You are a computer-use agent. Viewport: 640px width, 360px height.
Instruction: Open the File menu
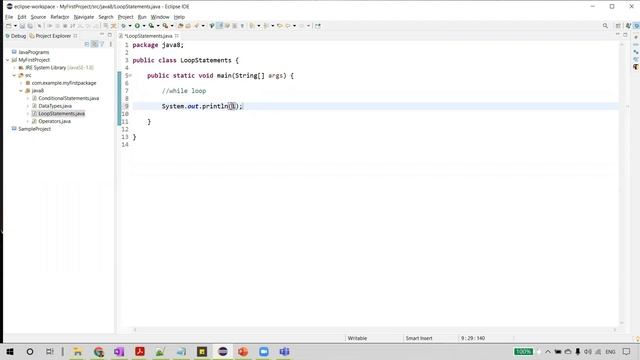click(9, 17)
